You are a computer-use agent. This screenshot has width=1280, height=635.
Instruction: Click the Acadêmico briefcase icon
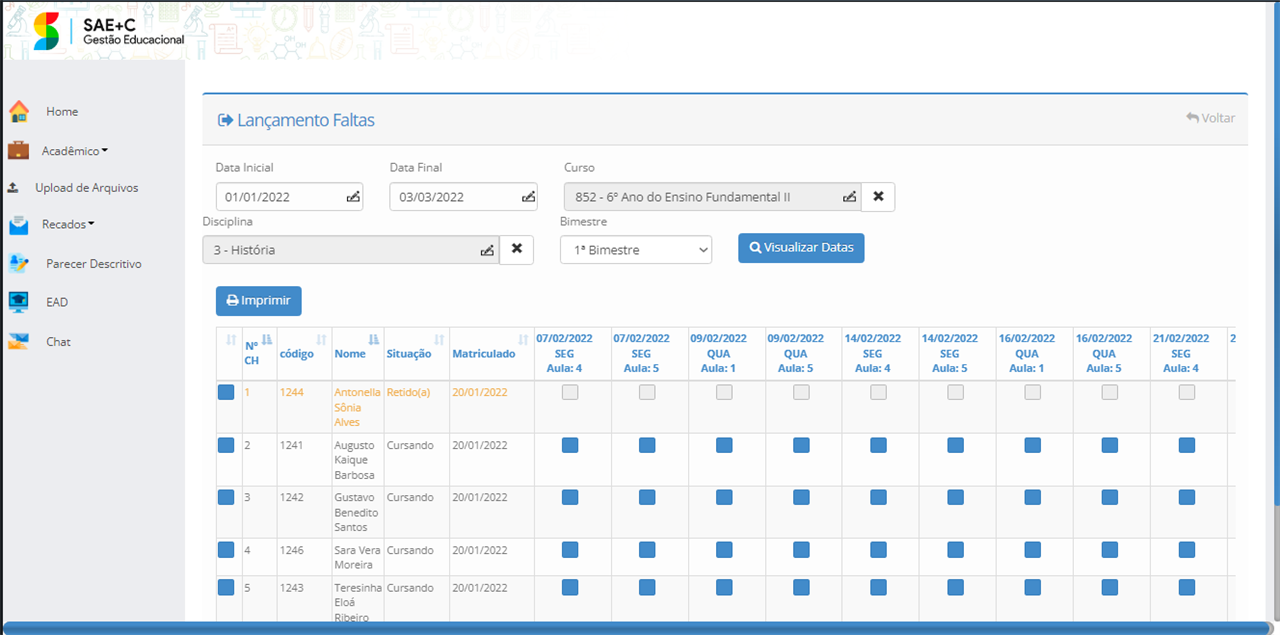pyautogui.click(x=18, y=151)
